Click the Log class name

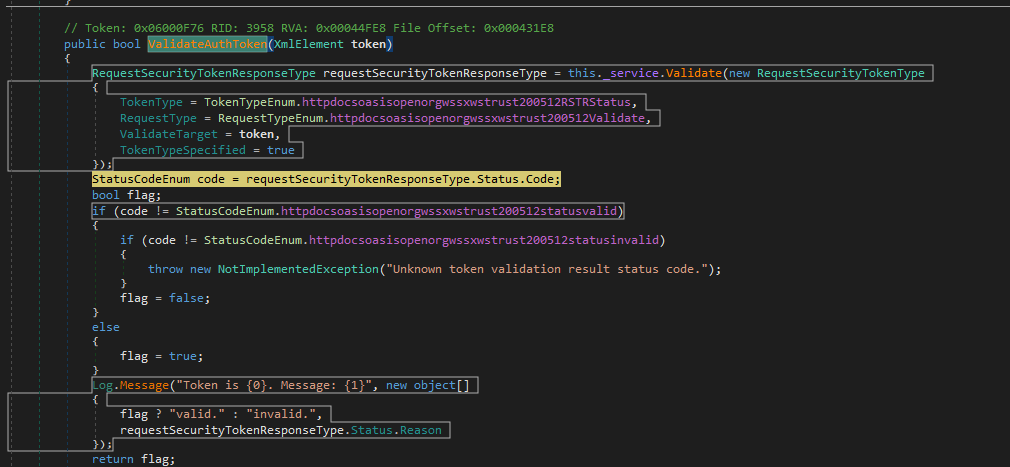pyautogui.click(x=102, y=385)
